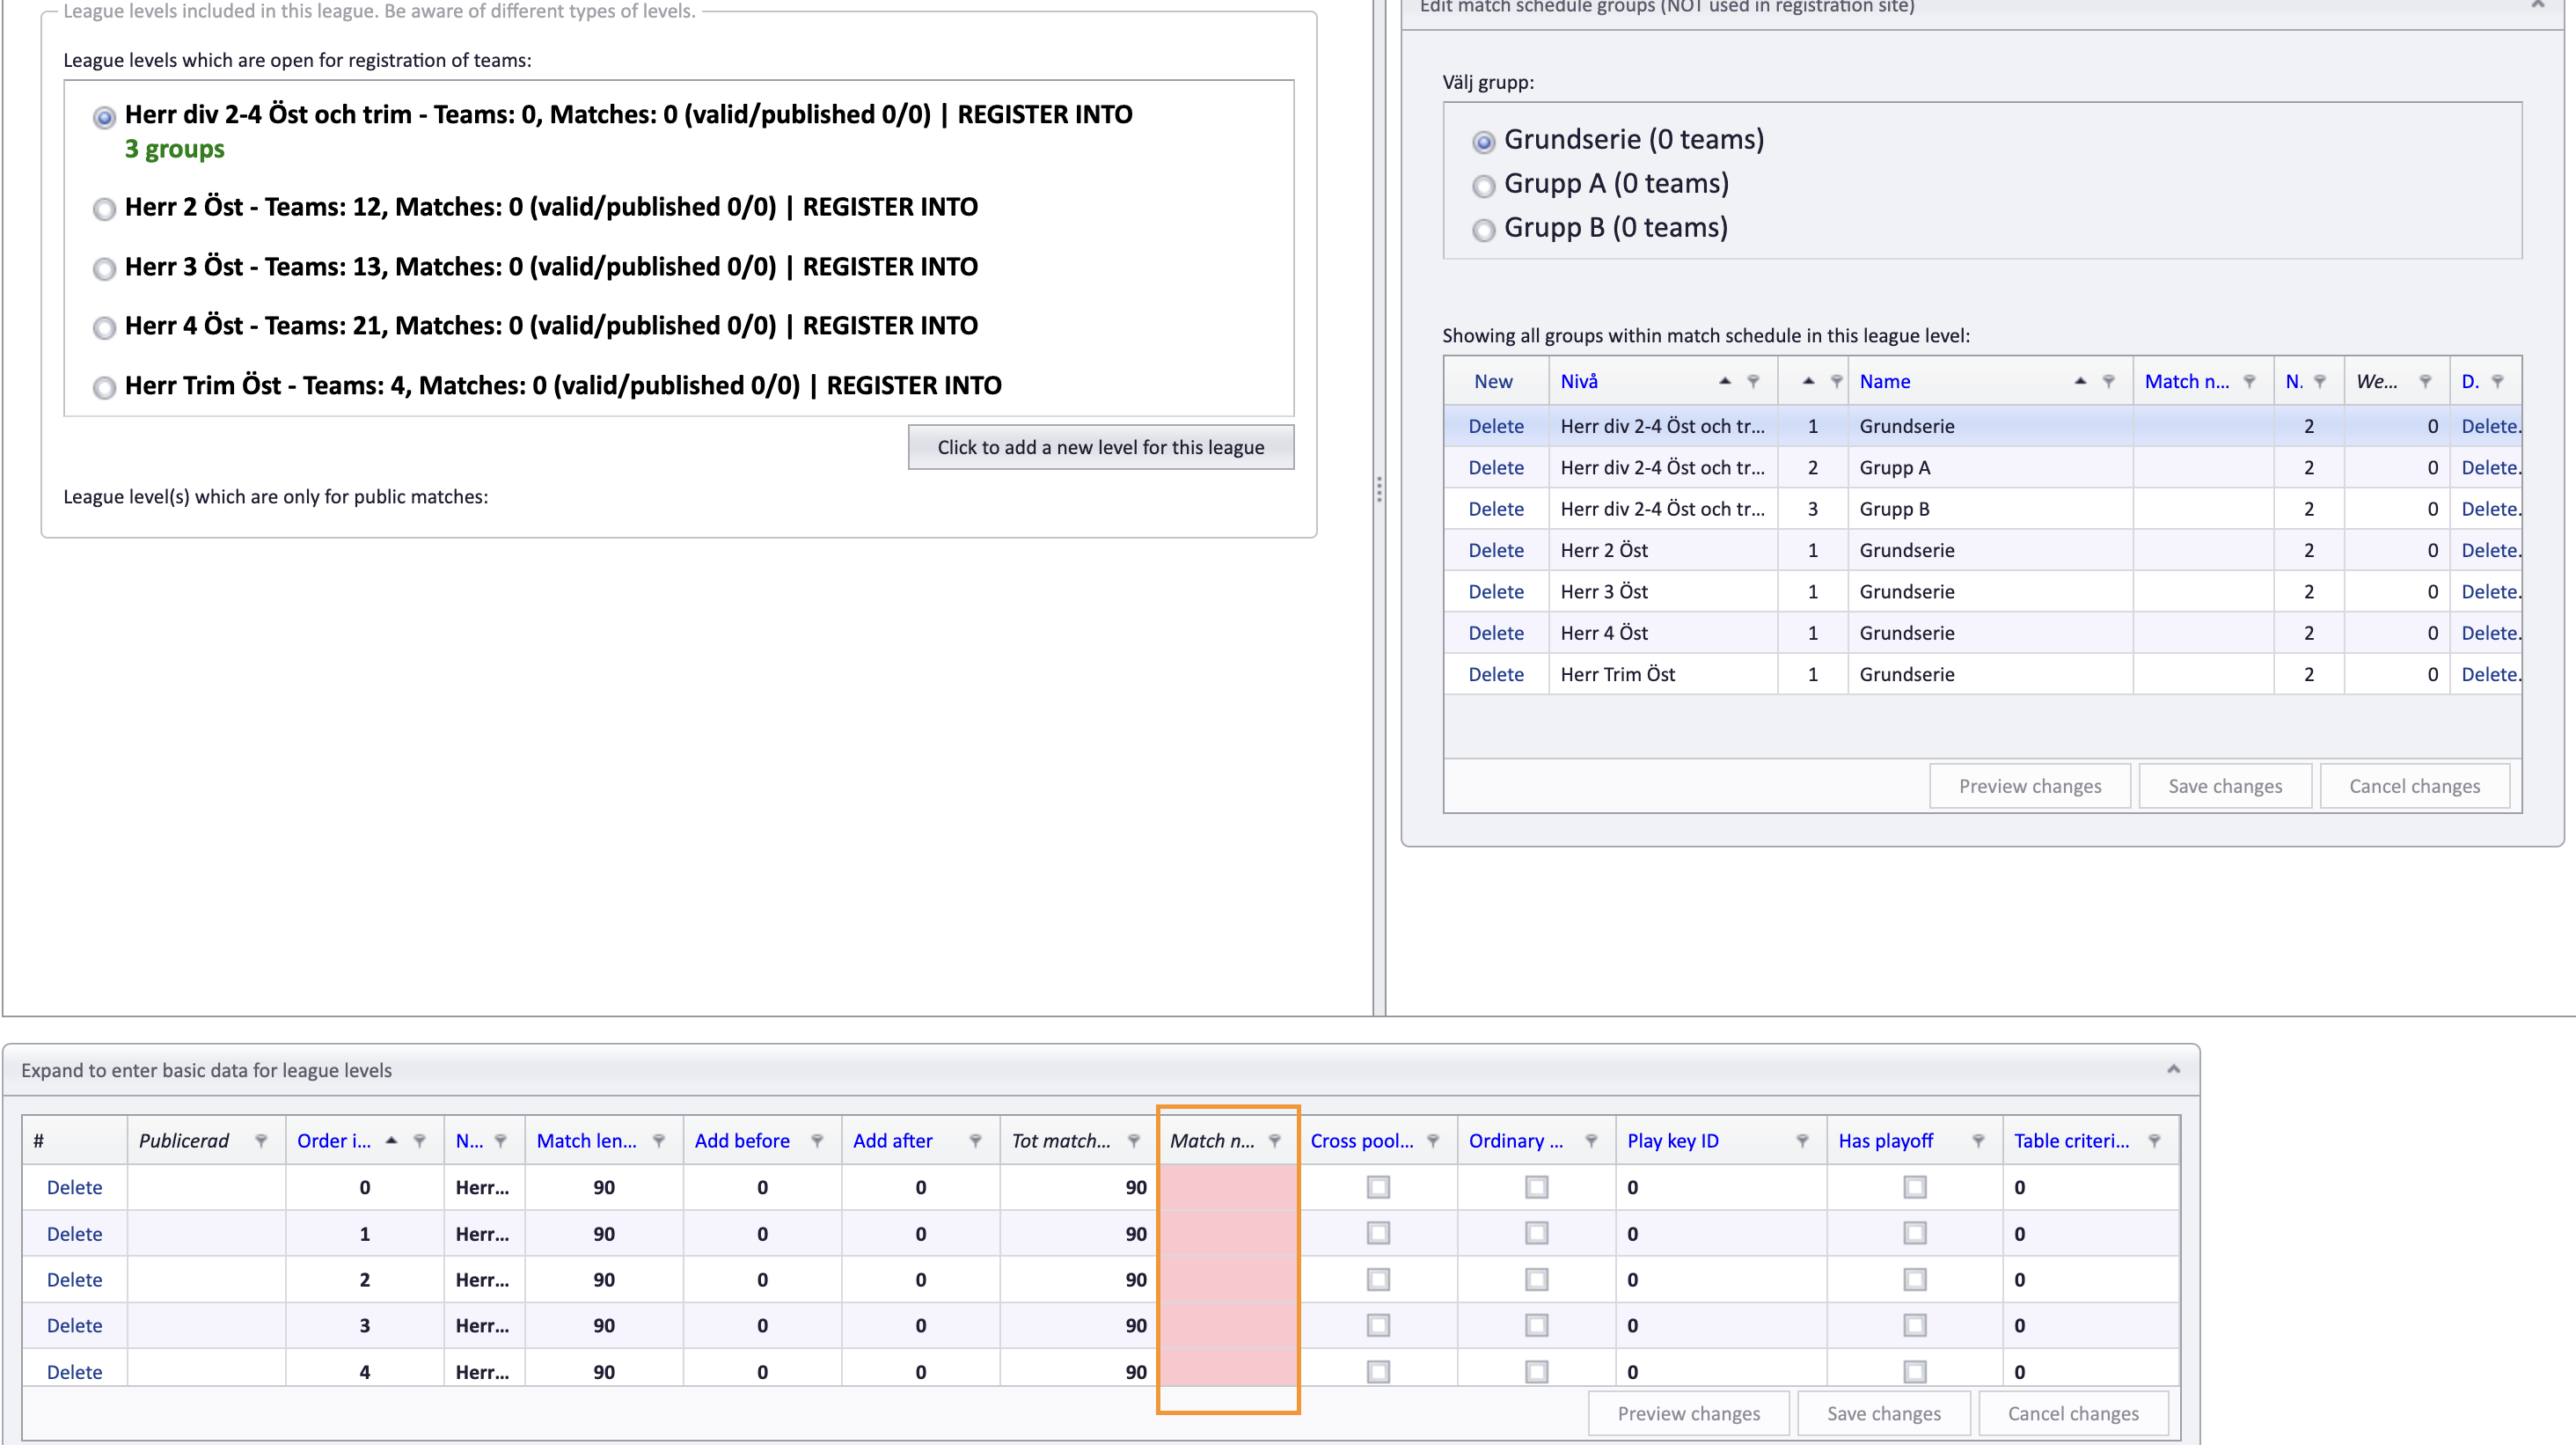Open filter icon on Add before column
This screenshot has width=2576, height=1445.
click(816, 1141)
